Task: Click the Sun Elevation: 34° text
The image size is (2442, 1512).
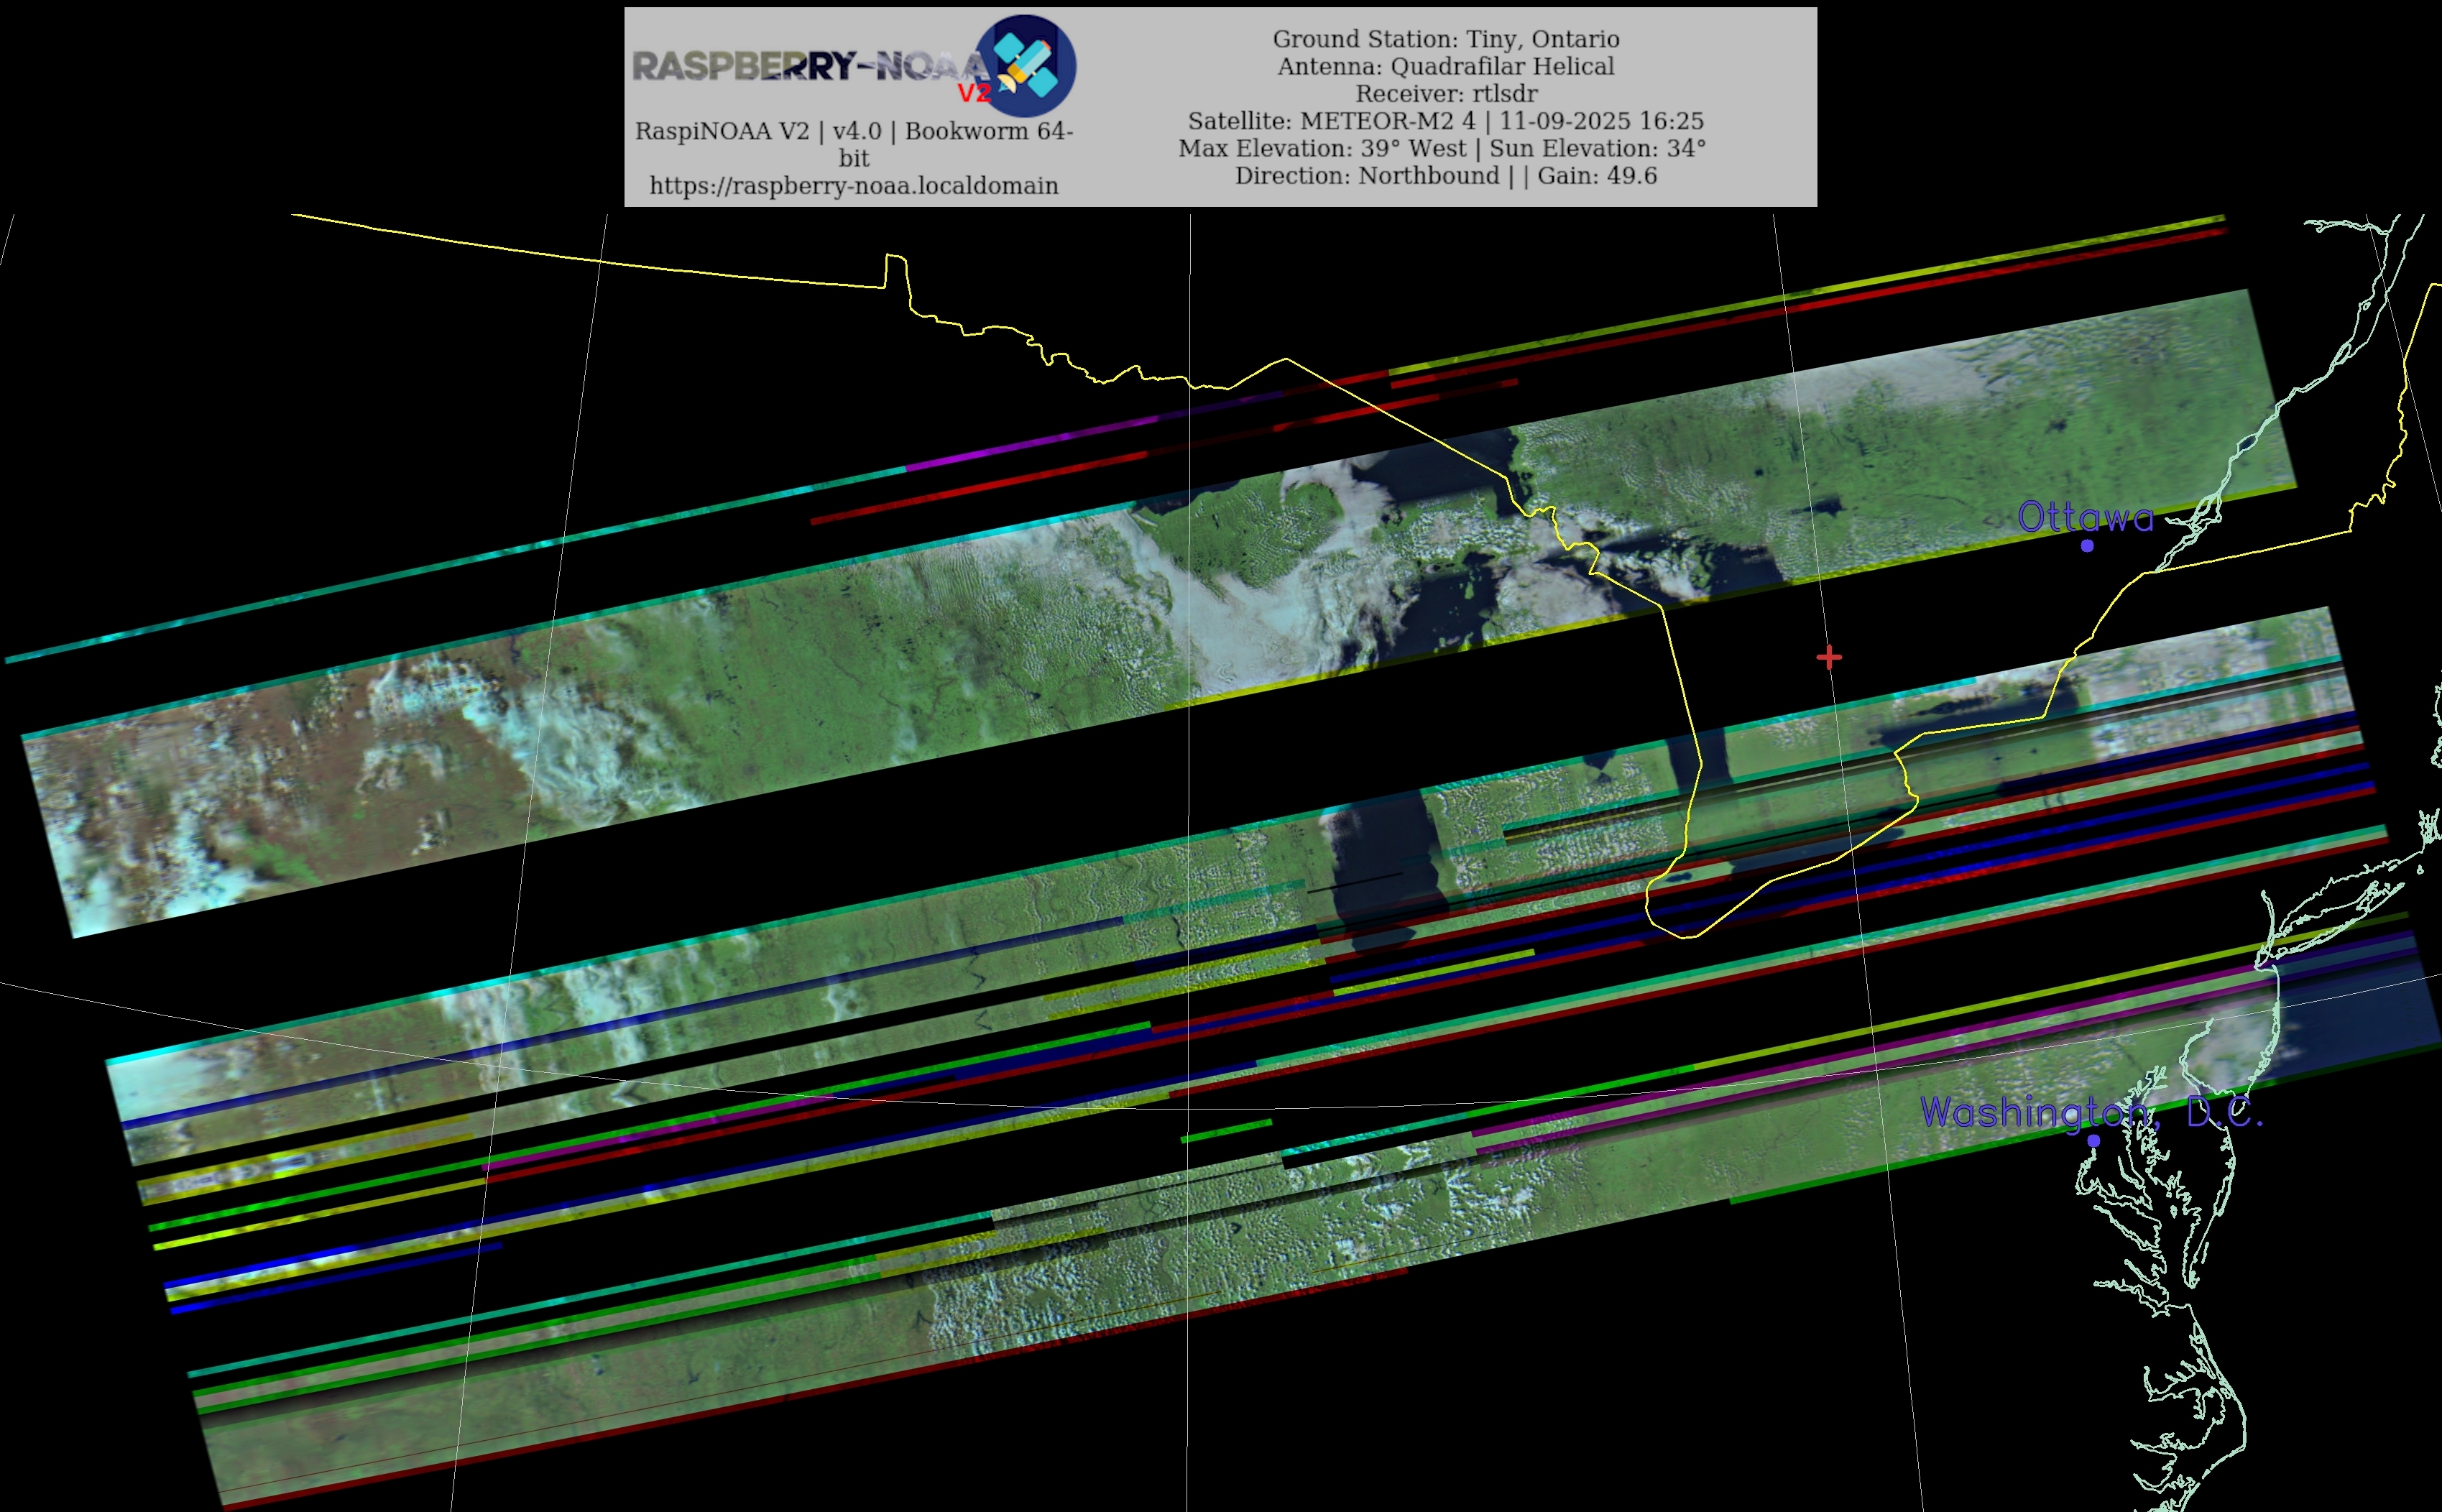Action: pyautogui.click(x=1597, y=148)
